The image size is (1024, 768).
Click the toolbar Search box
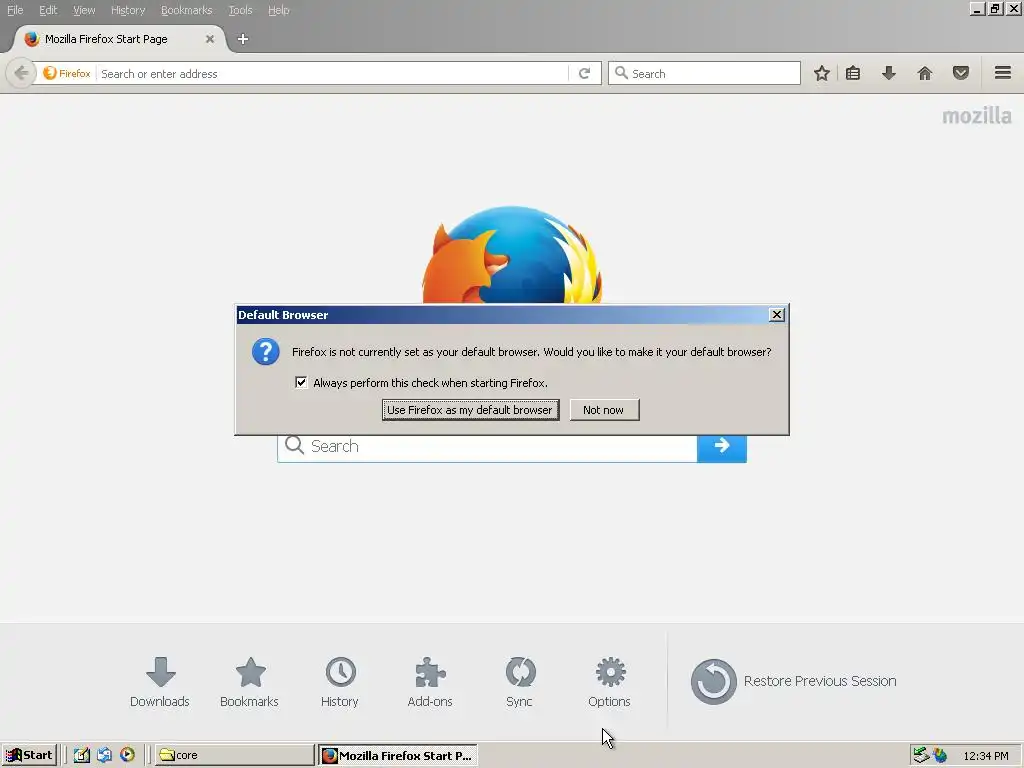704,73
